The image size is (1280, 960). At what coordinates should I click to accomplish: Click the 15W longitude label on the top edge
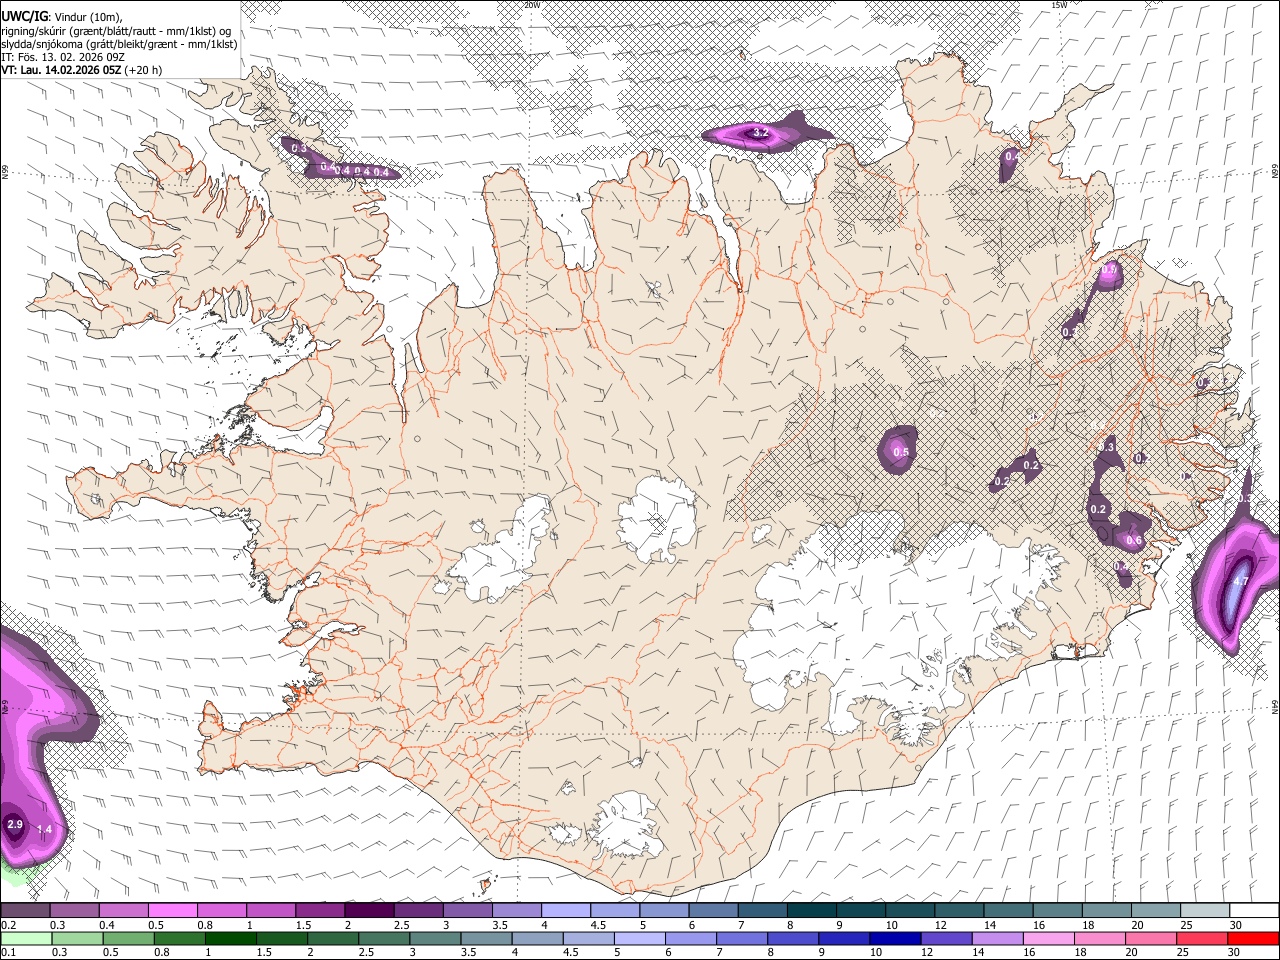[x=1059, y=5]
